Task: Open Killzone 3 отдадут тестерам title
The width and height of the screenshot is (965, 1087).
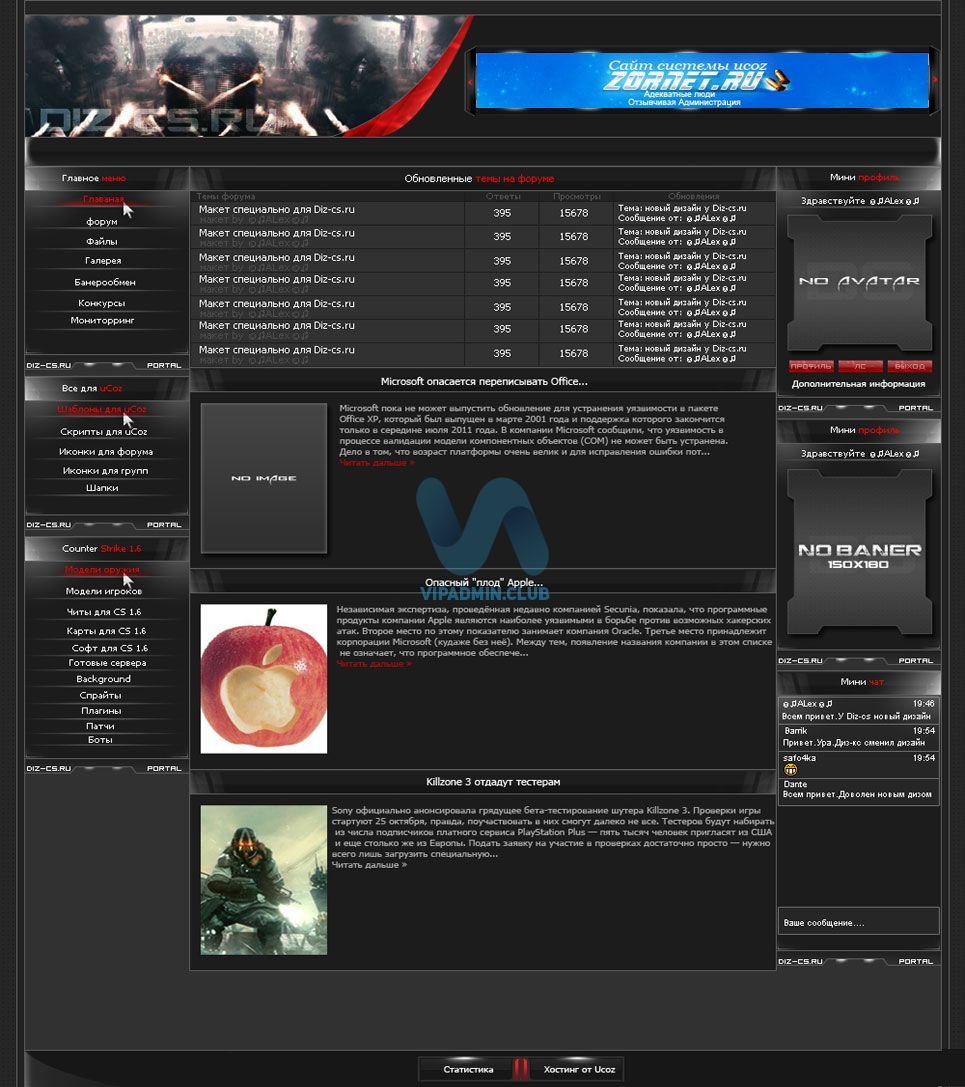Action: (x=493, y=782)
